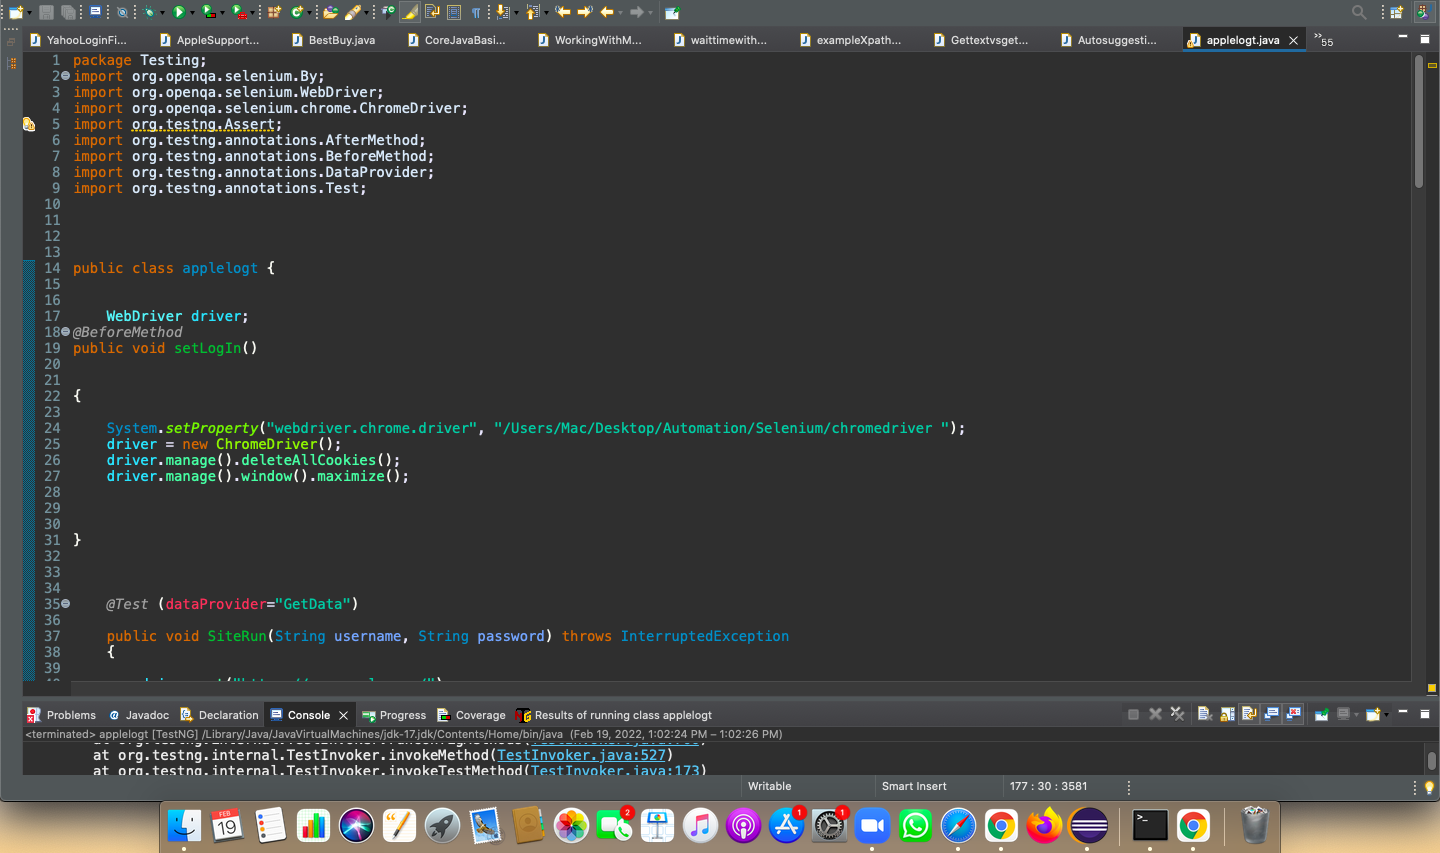Toggle Block Selection mode icon
Image resolution: width=1440 pixels, height=853 pixels.
(x=454, y=12)
